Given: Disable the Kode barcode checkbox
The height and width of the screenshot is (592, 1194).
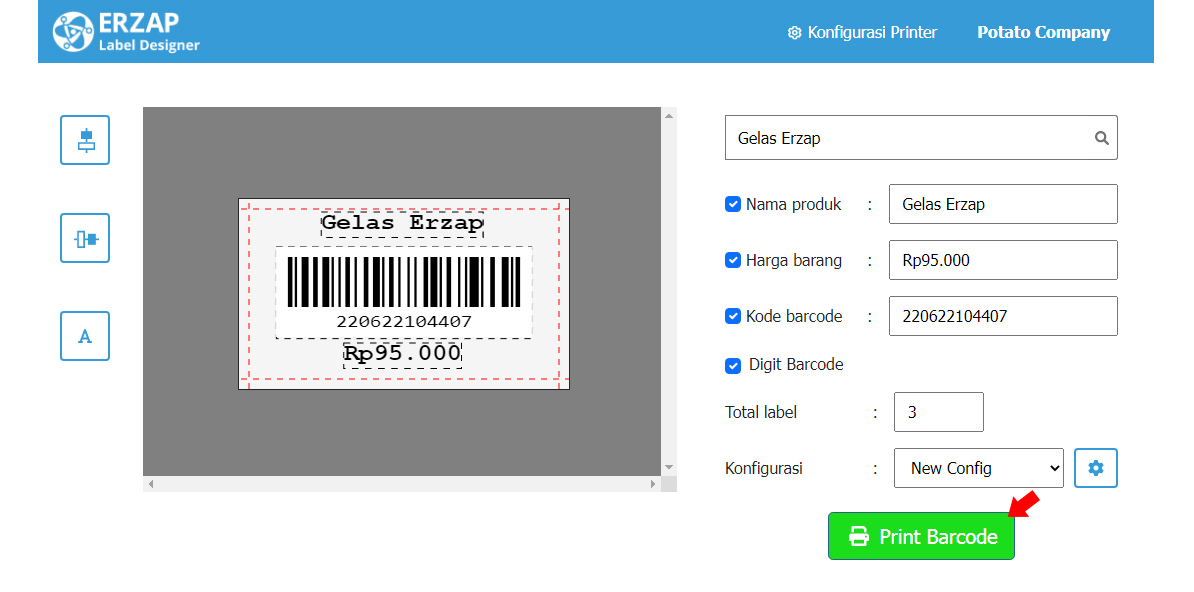Looking at the screenshot, I should 733,316.
